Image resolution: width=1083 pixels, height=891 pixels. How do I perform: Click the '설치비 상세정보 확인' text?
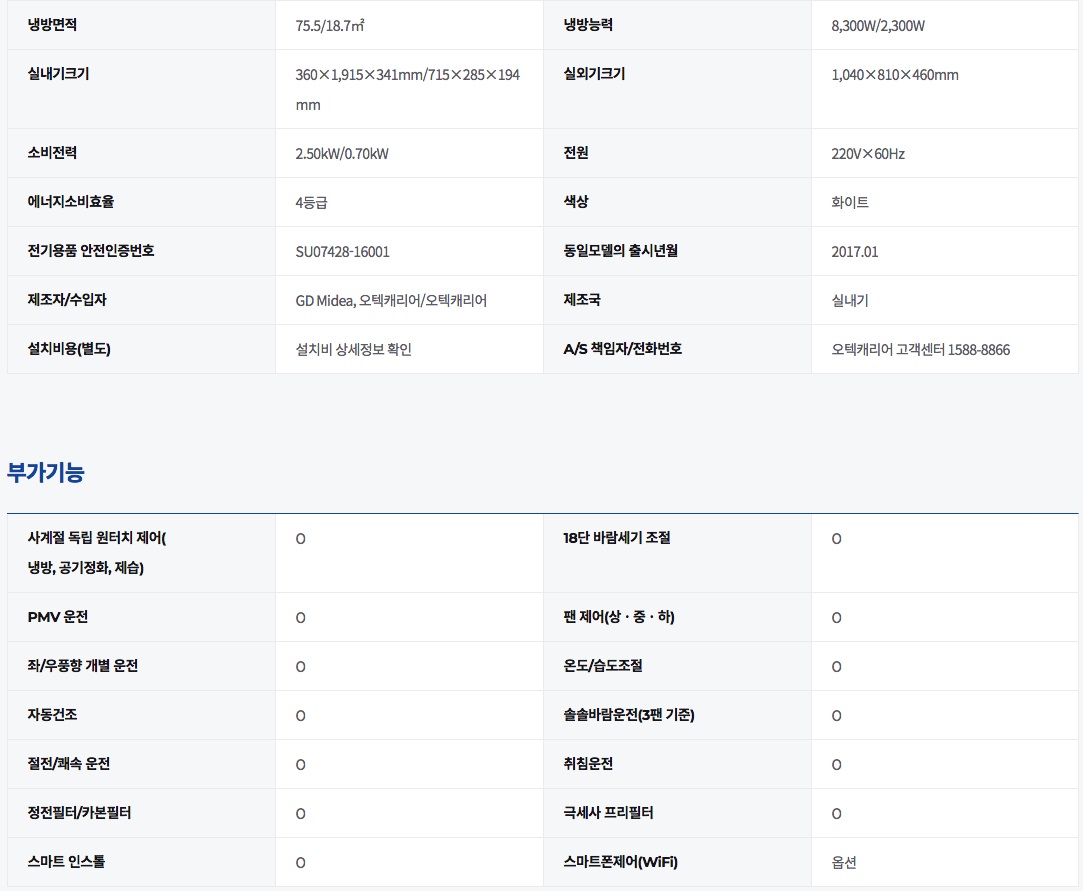pyautogui.click(x=353, y=349)
